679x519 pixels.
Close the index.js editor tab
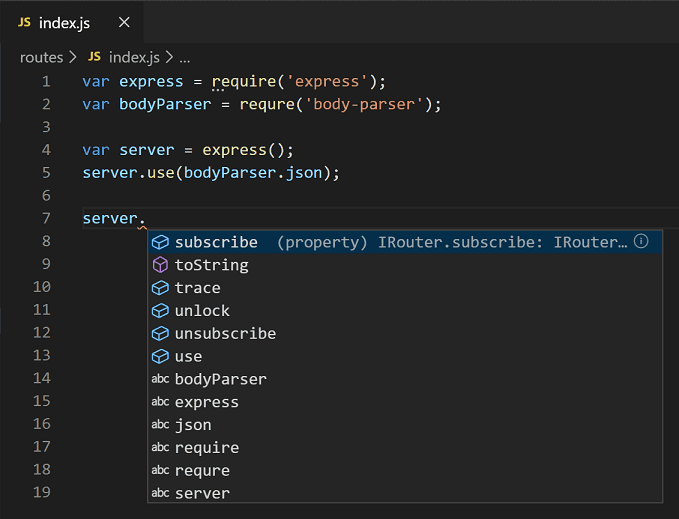pos(123,23)
